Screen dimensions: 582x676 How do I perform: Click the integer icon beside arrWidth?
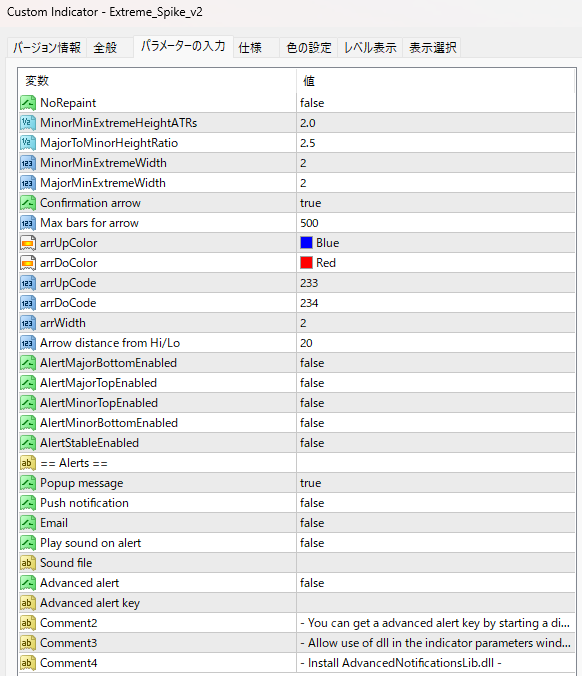(28, 323)
